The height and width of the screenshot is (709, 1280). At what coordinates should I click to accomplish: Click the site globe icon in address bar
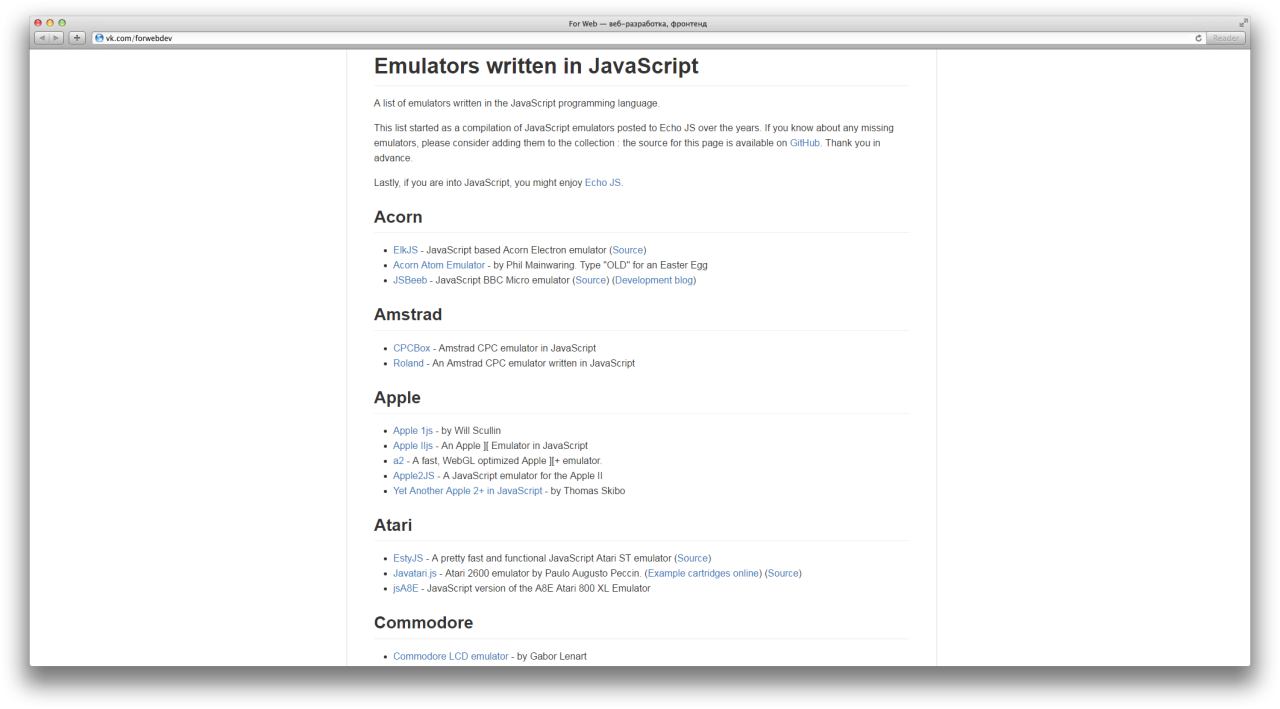[x=99, y=38]
